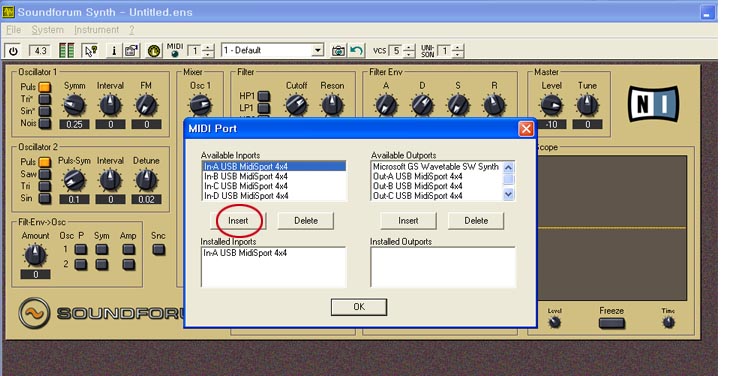Click the Oscillator 1 Symm knob
The image size is (729, 376).
(x=74, y=105)
